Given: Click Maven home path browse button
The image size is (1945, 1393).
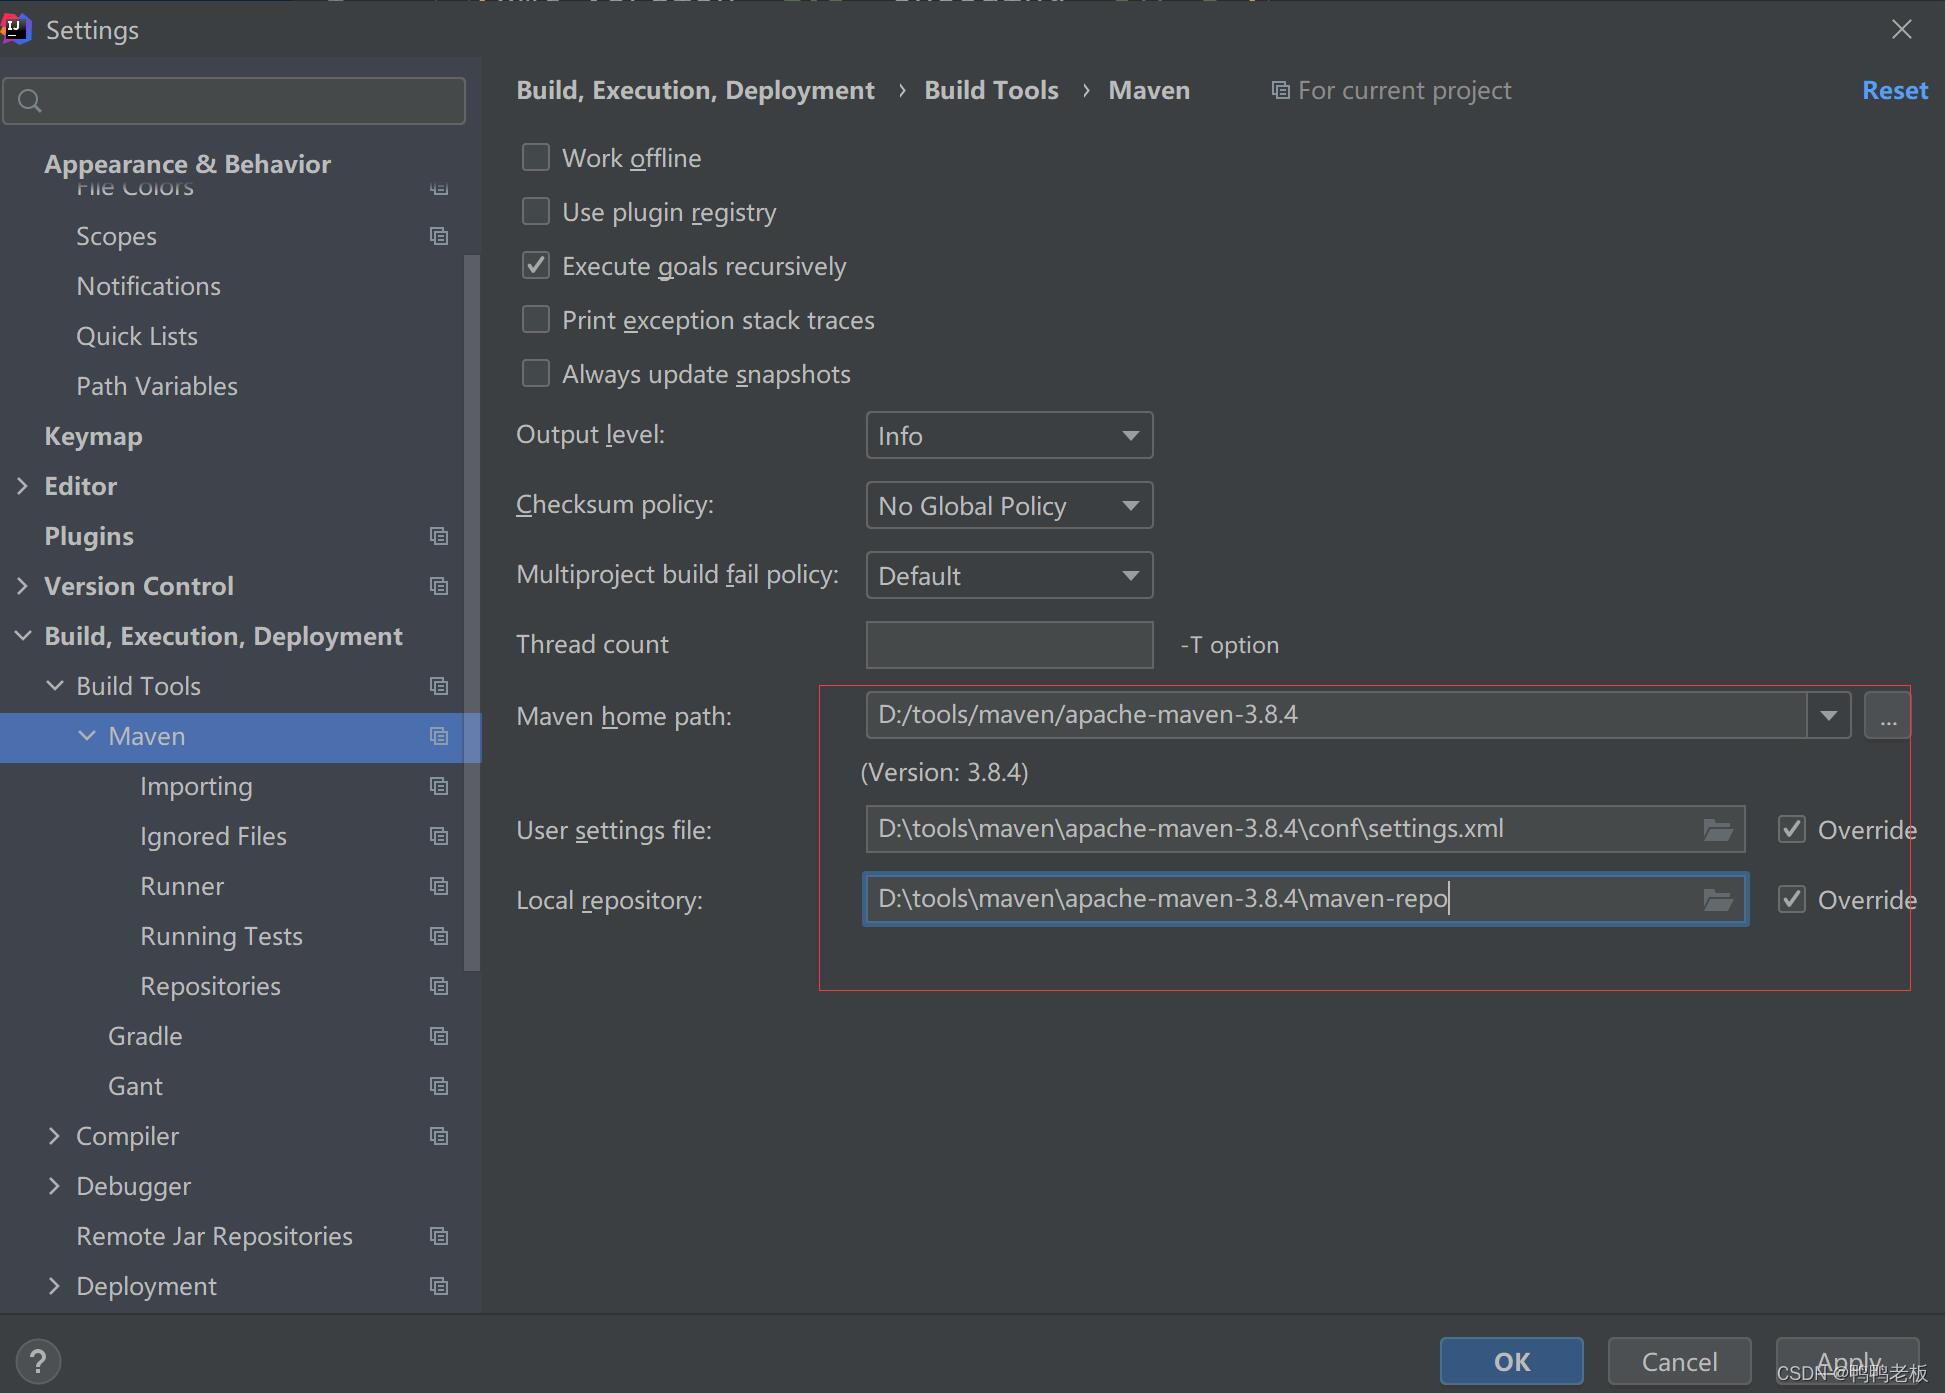Looking at the screenshot, I should (1888, 715).
